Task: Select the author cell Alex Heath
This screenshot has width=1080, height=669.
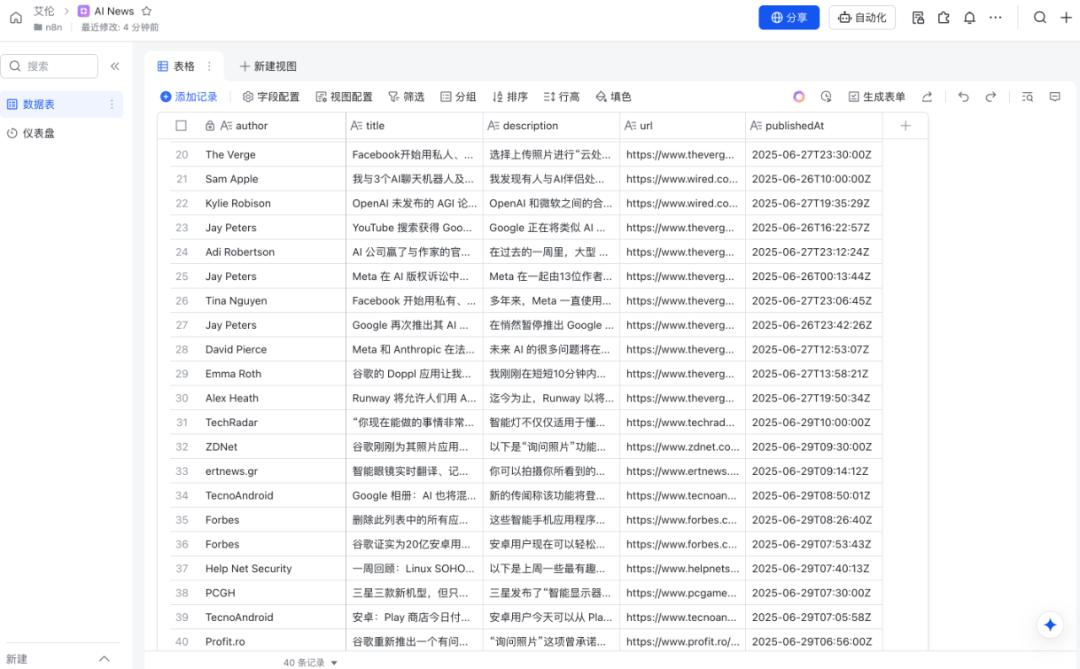Action: point(270,398)
